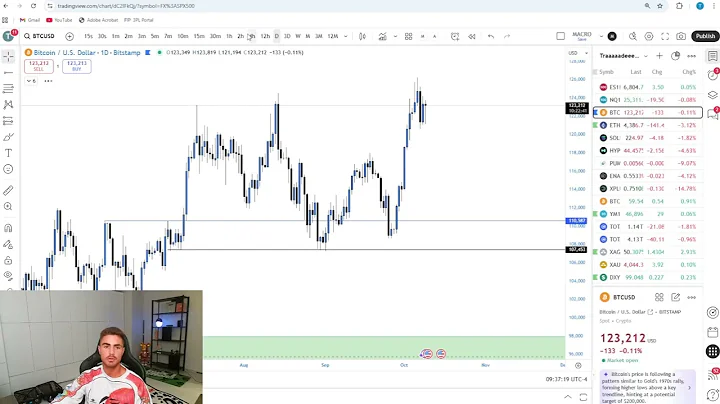This screenshot has height=404, width=720.
Task: Add symbol to compare with plus icon
Action: click(x=69, y=36)
